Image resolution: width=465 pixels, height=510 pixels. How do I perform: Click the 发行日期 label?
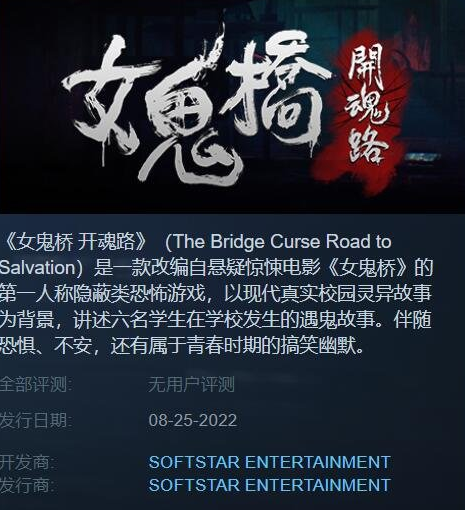(x=35, y=420)
